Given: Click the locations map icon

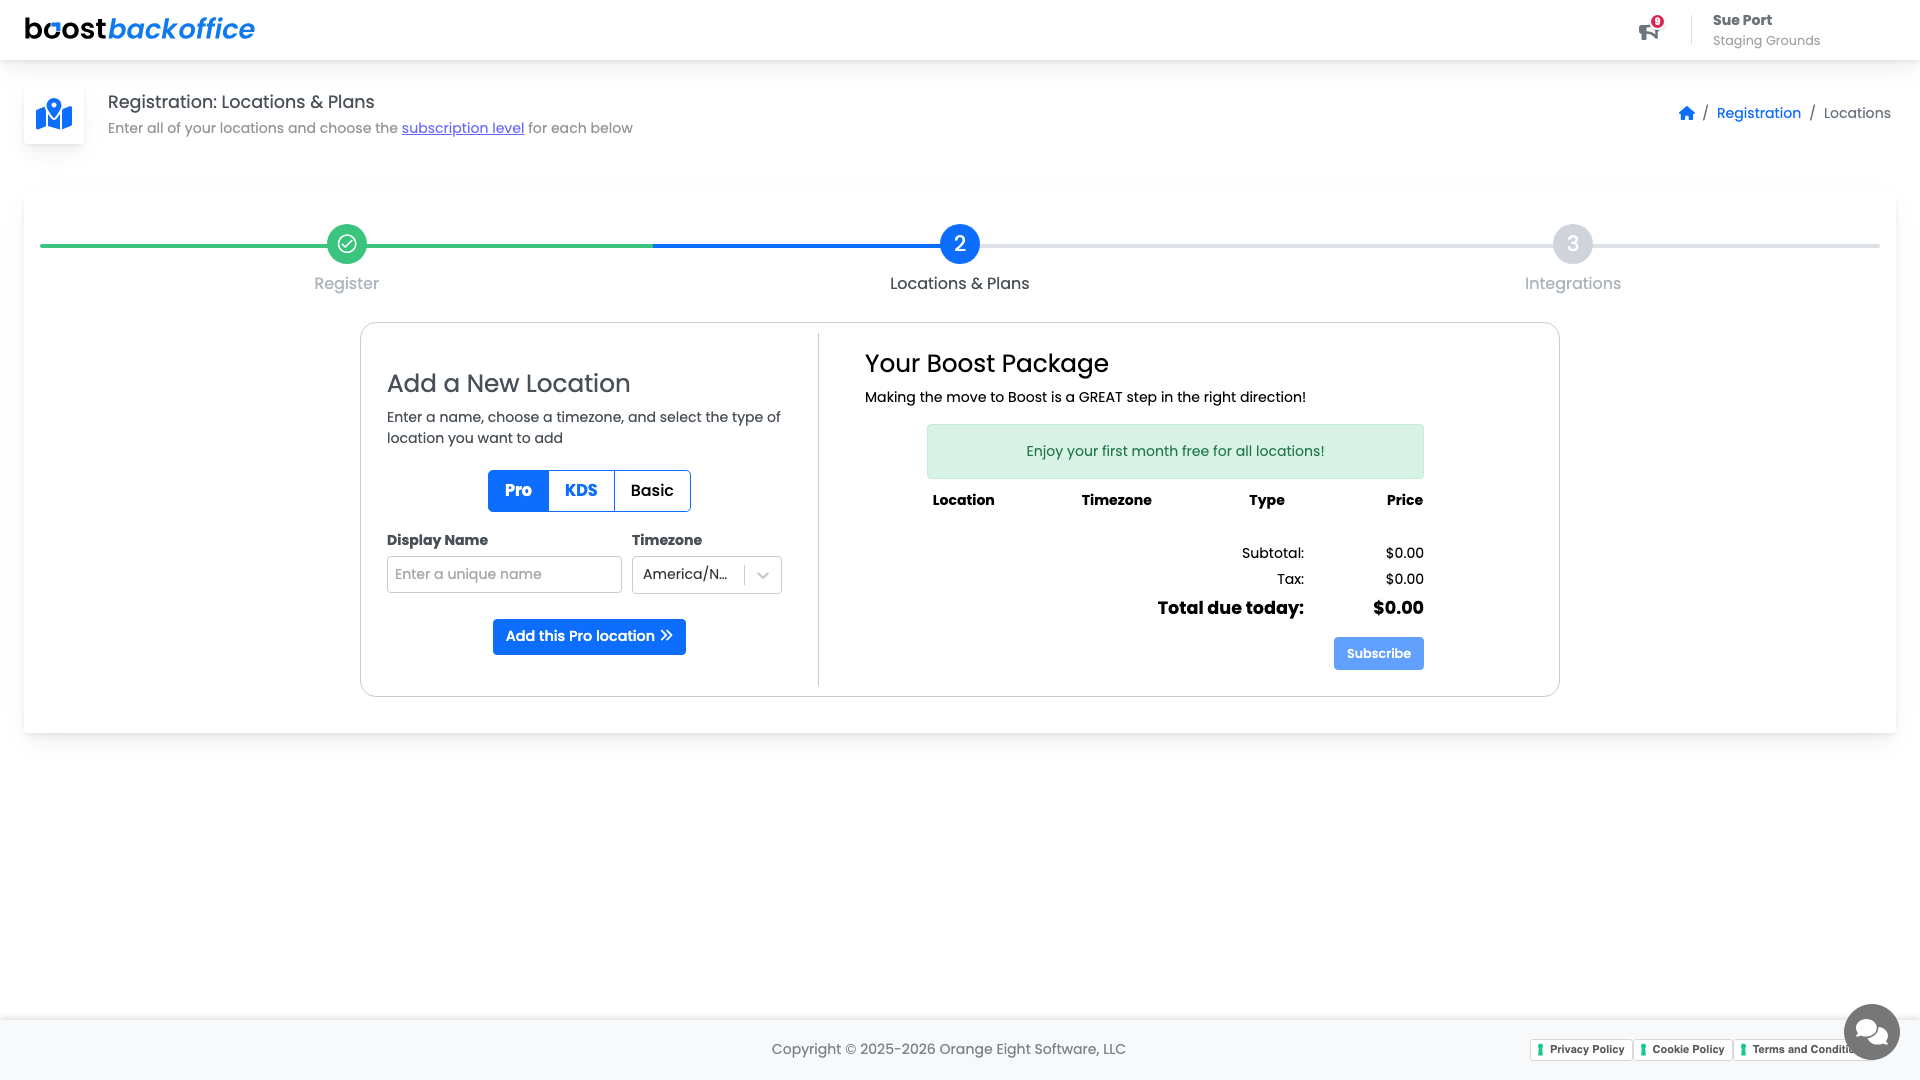Looking at the screenshot, I should coord(54,115).
